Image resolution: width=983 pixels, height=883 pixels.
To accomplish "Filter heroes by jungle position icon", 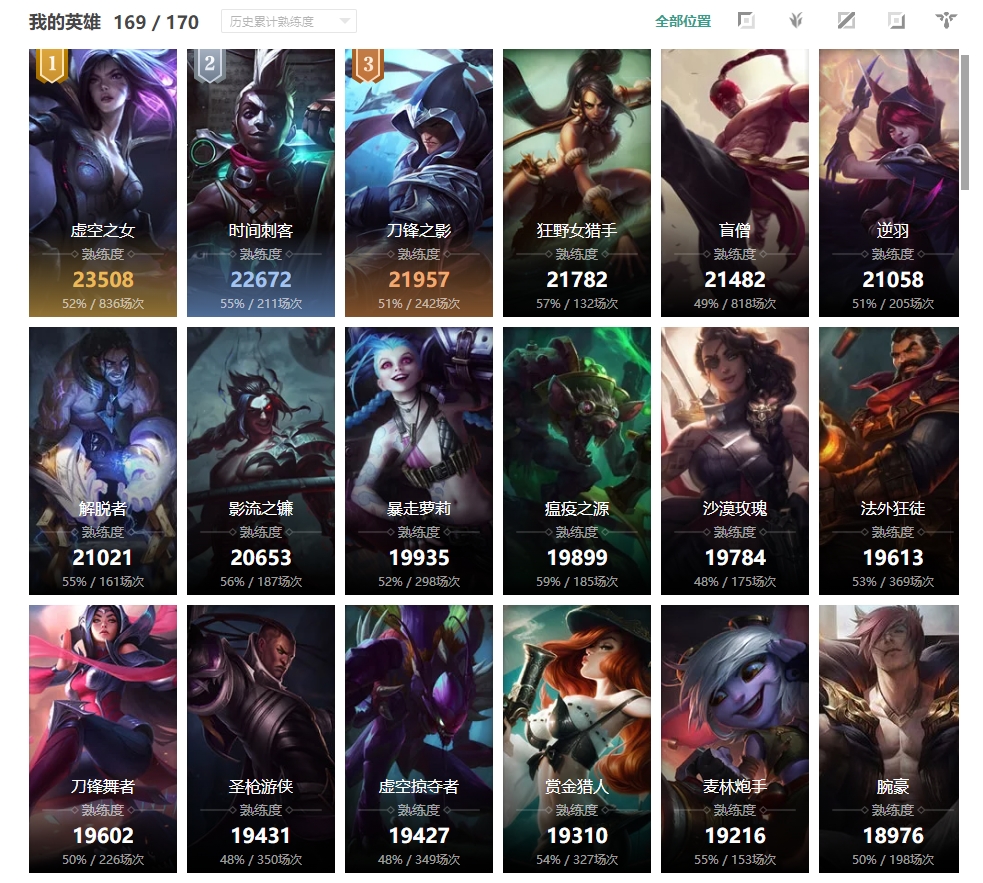I will [796, 21].
